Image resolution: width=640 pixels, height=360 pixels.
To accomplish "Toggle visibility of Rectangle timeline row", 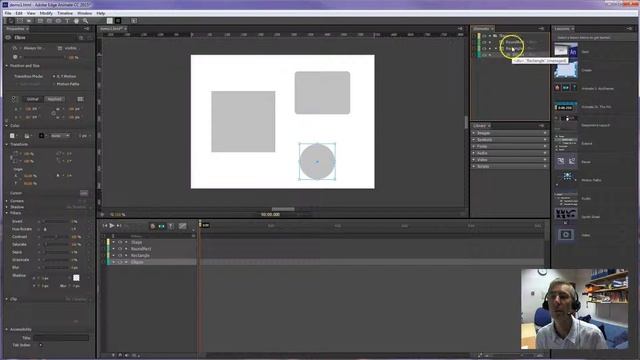I will coord(120,255).
